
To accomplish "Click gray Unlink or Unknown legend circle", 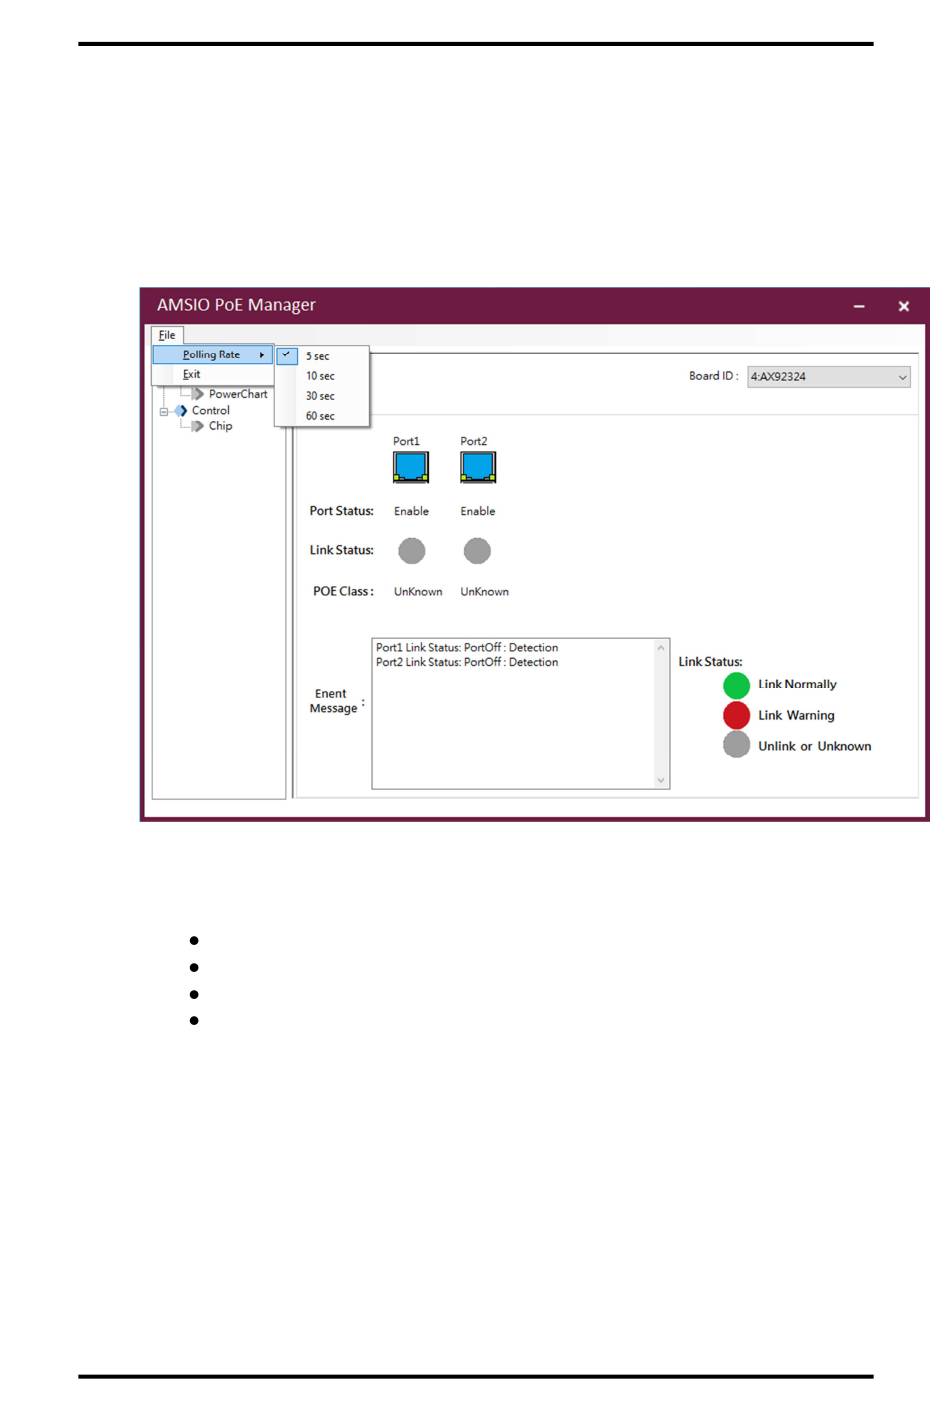I will click(x=737, y=745).
